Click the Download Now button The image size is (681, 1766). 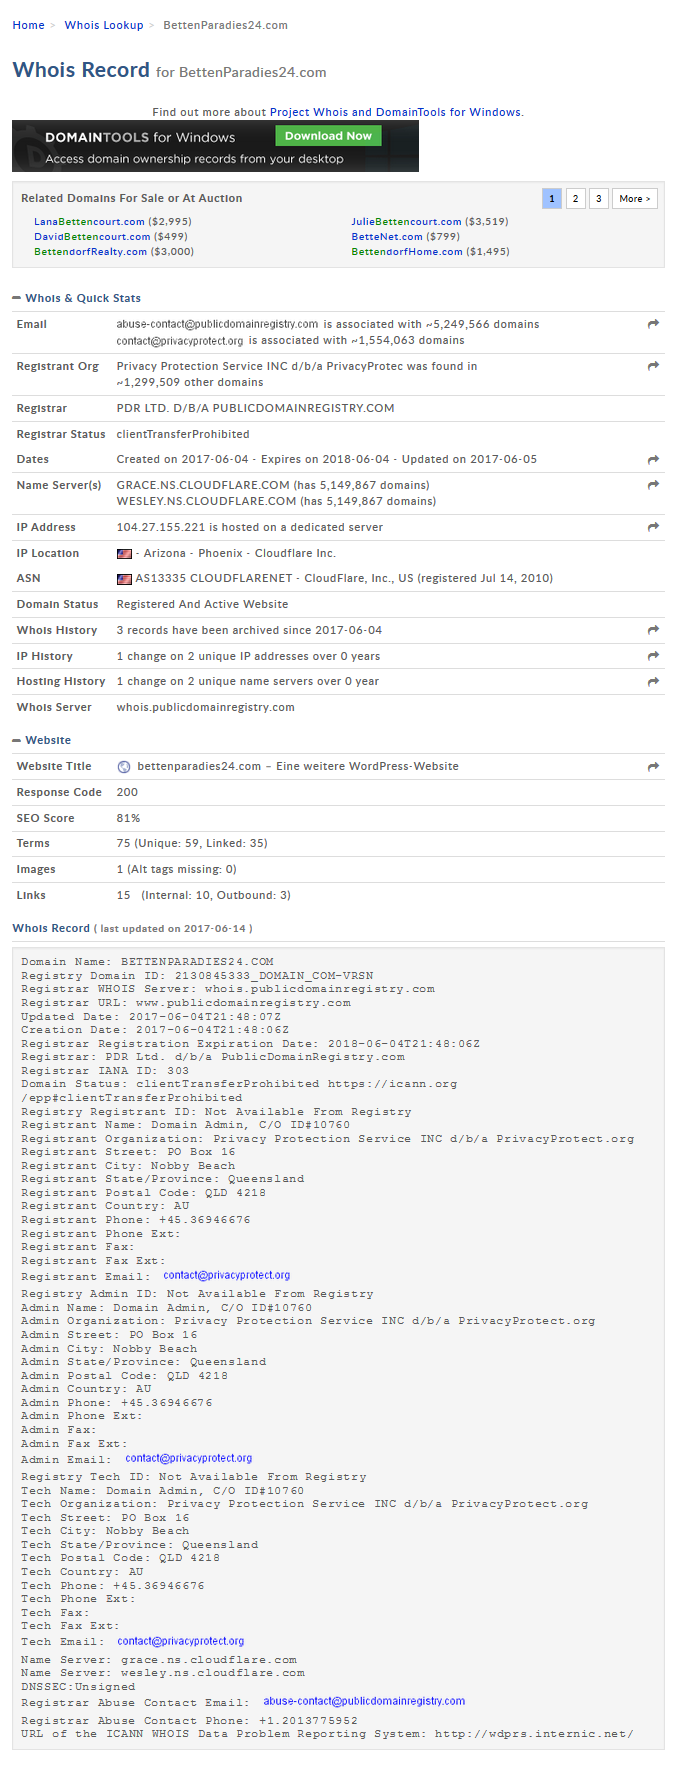pyautogui.click(x=328, y=136)
